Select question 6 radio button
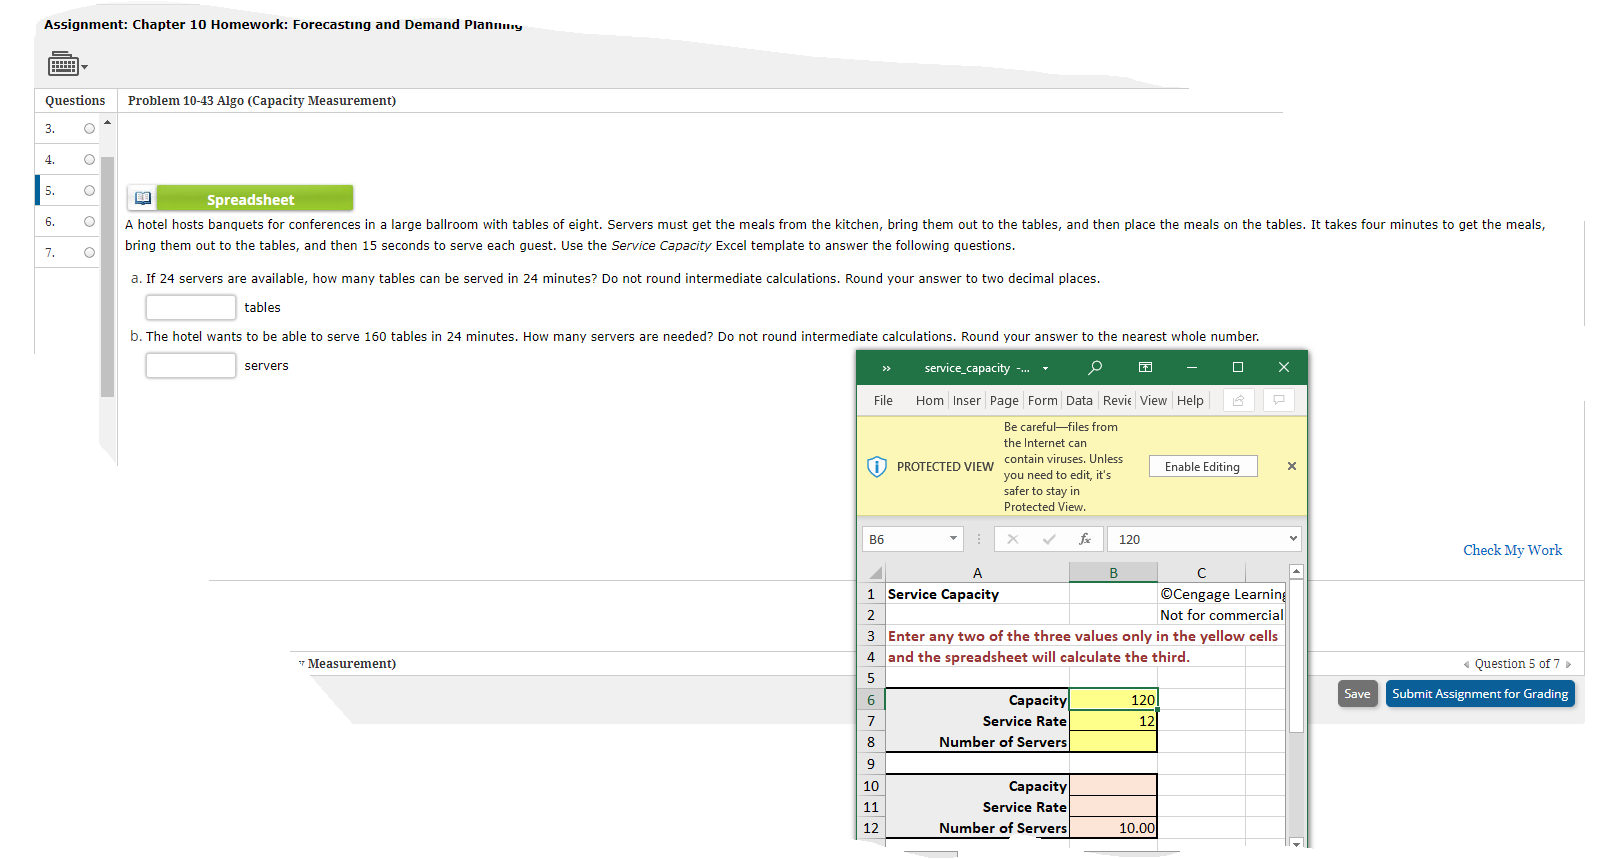 (x=89, y=221)
